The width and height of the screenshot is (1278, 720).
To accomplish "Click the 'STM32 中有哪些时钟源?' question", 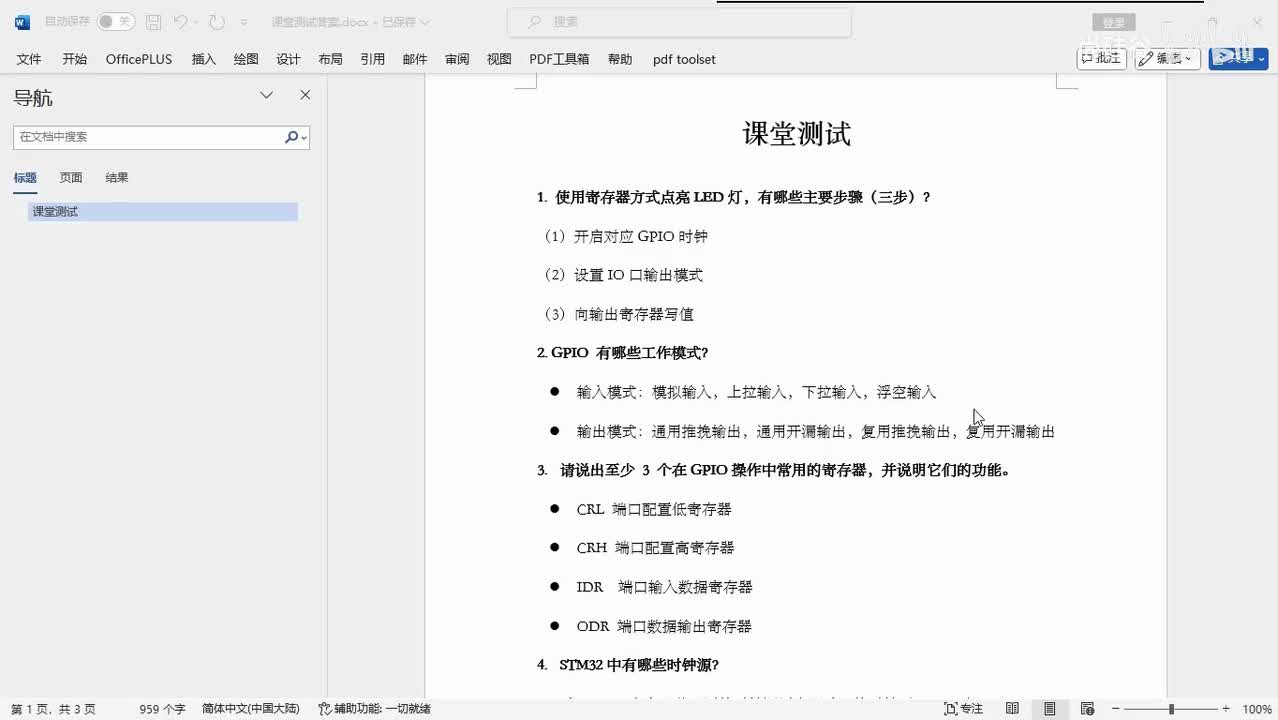I will 628,665.
